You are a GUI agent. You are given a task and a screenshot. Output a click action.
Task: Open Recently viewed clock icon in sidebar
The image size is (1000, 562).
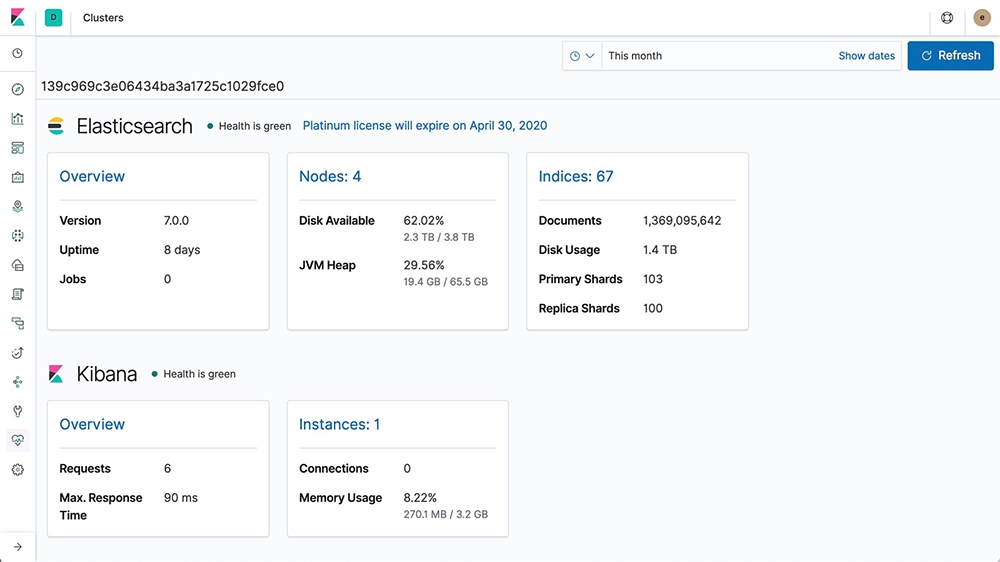[x=18, y=54]
